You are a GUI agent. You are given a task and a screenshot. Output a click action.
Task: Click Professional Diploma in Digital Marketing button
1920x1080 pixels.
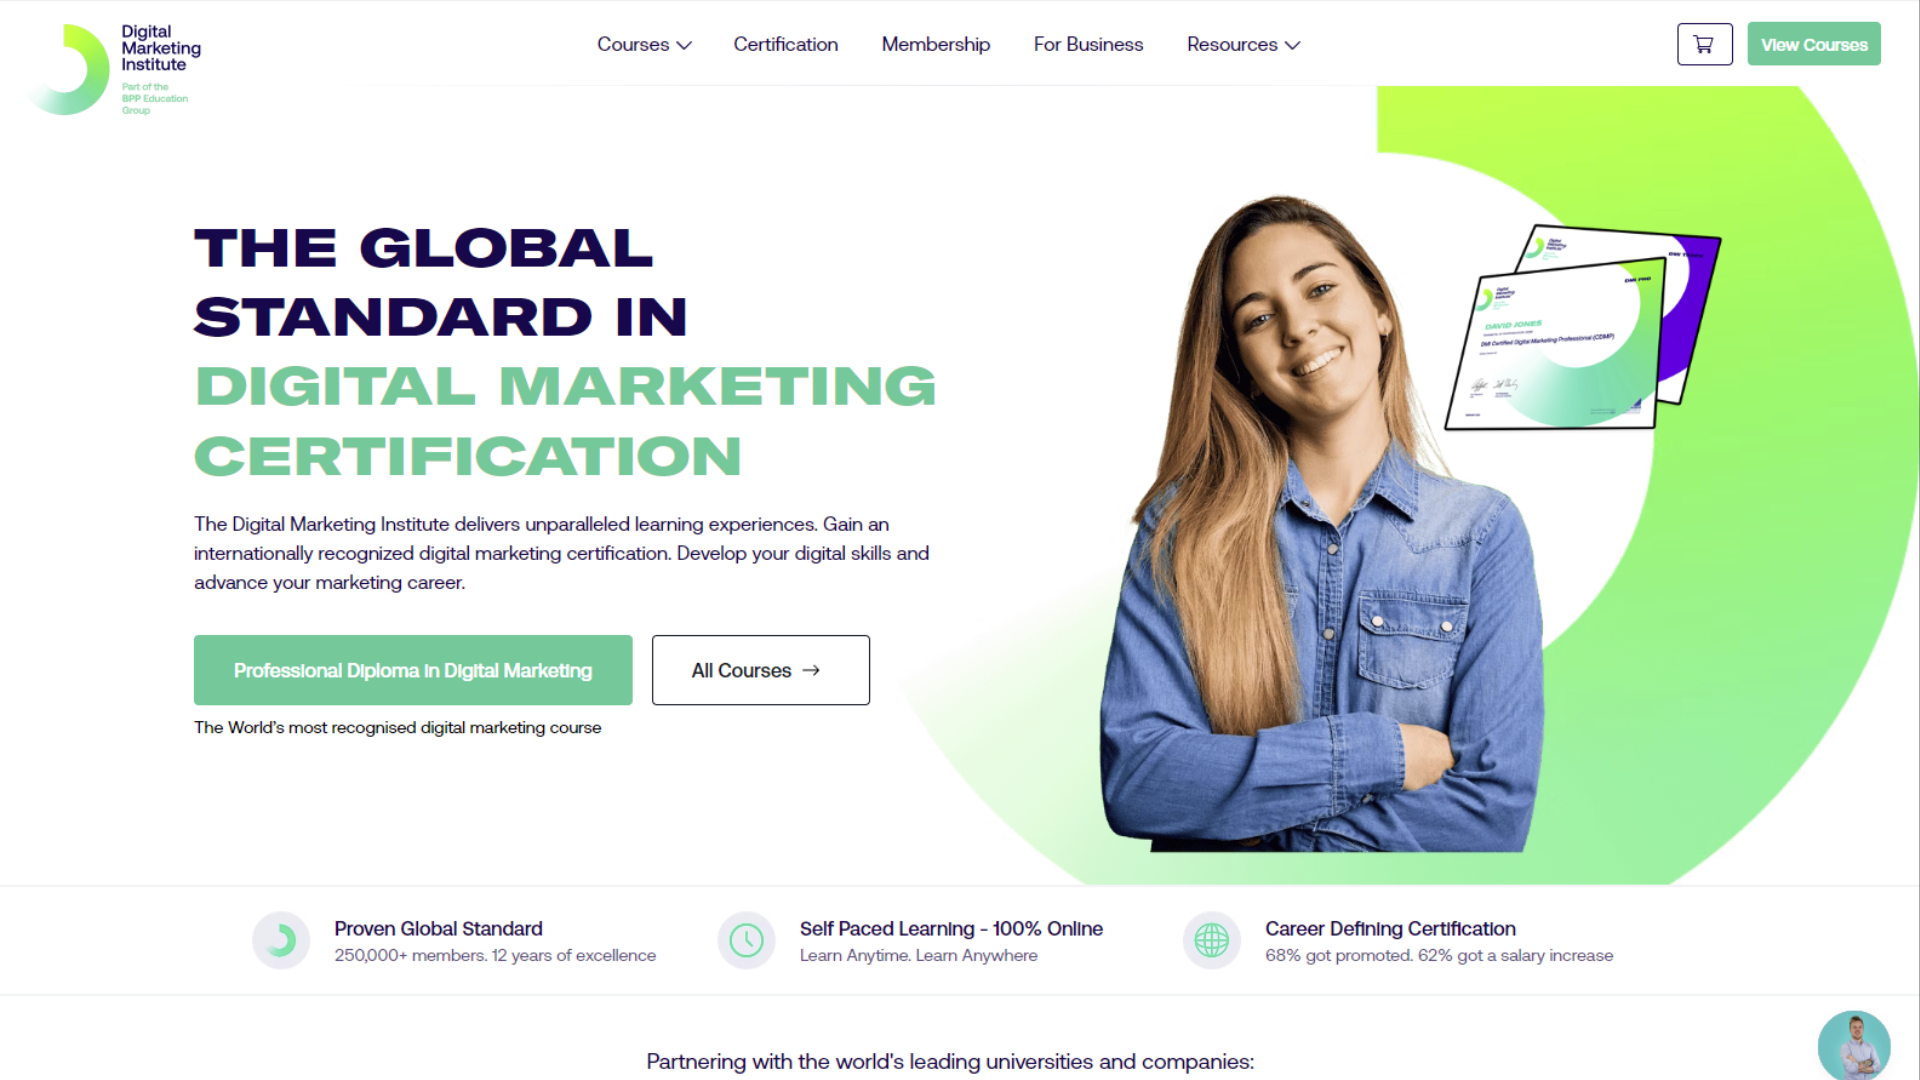(413, 670)
